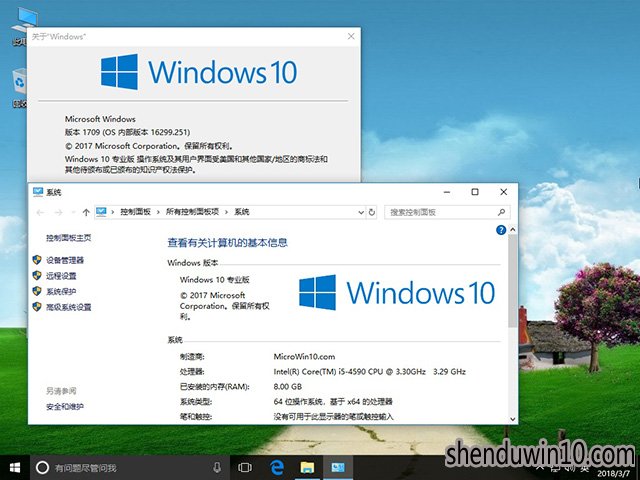Open 安全和维护 link
Viewport: 640px width, 480px height.
tap(65, 407)
